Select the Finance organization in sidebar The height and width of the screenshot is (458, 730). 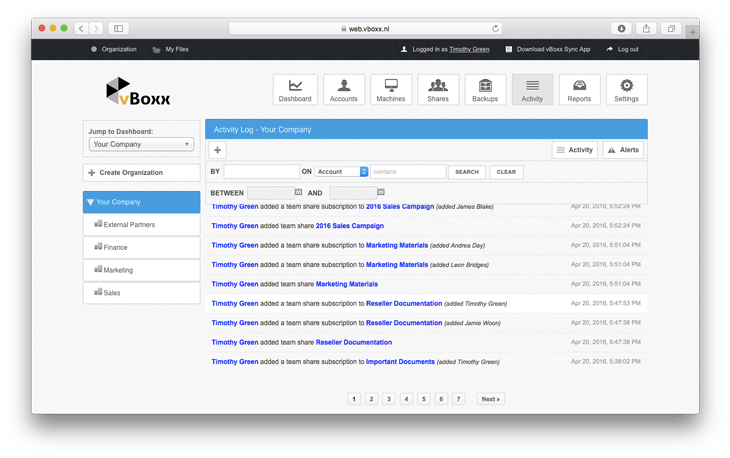click(115, 247)
